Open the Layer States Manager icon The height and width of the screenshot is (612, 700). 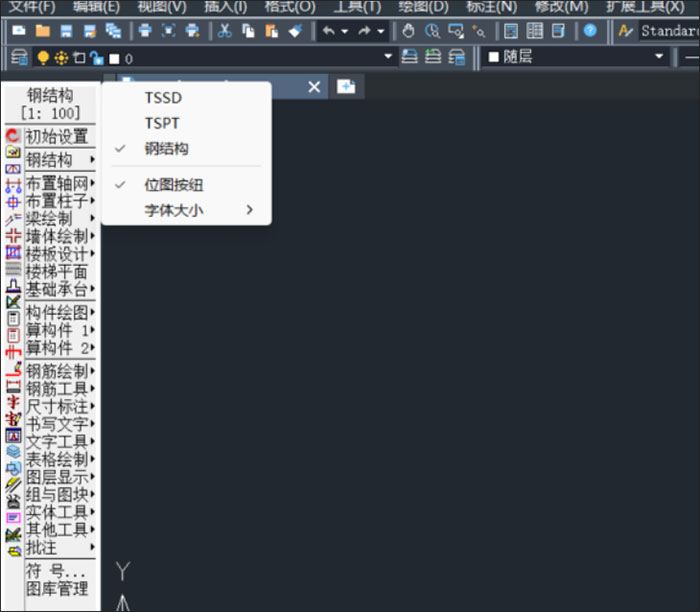click(x=456, y=57)
